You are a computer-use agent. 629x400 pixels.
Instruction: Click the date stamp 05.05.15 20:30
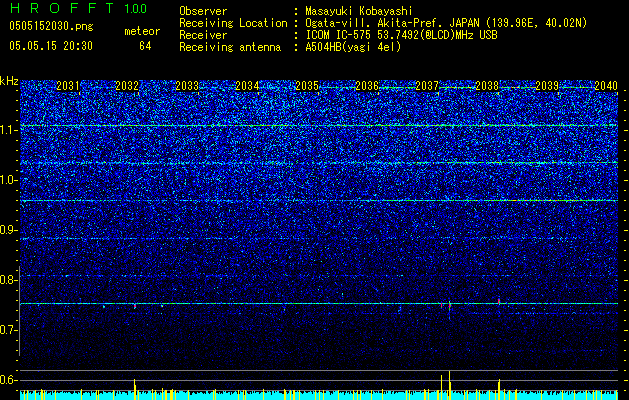[51, 46]
